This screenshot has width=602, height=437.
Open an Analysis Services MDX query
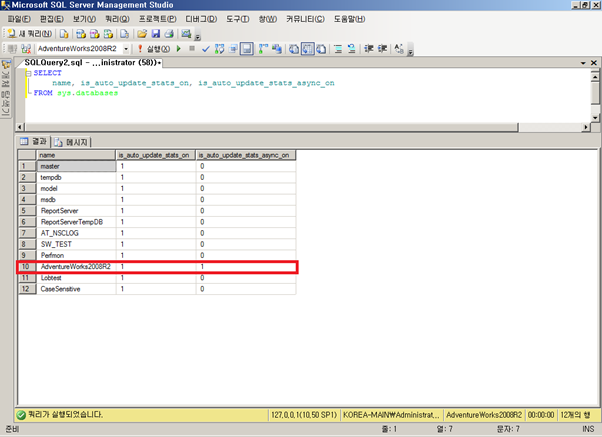(x=81, y=34)
